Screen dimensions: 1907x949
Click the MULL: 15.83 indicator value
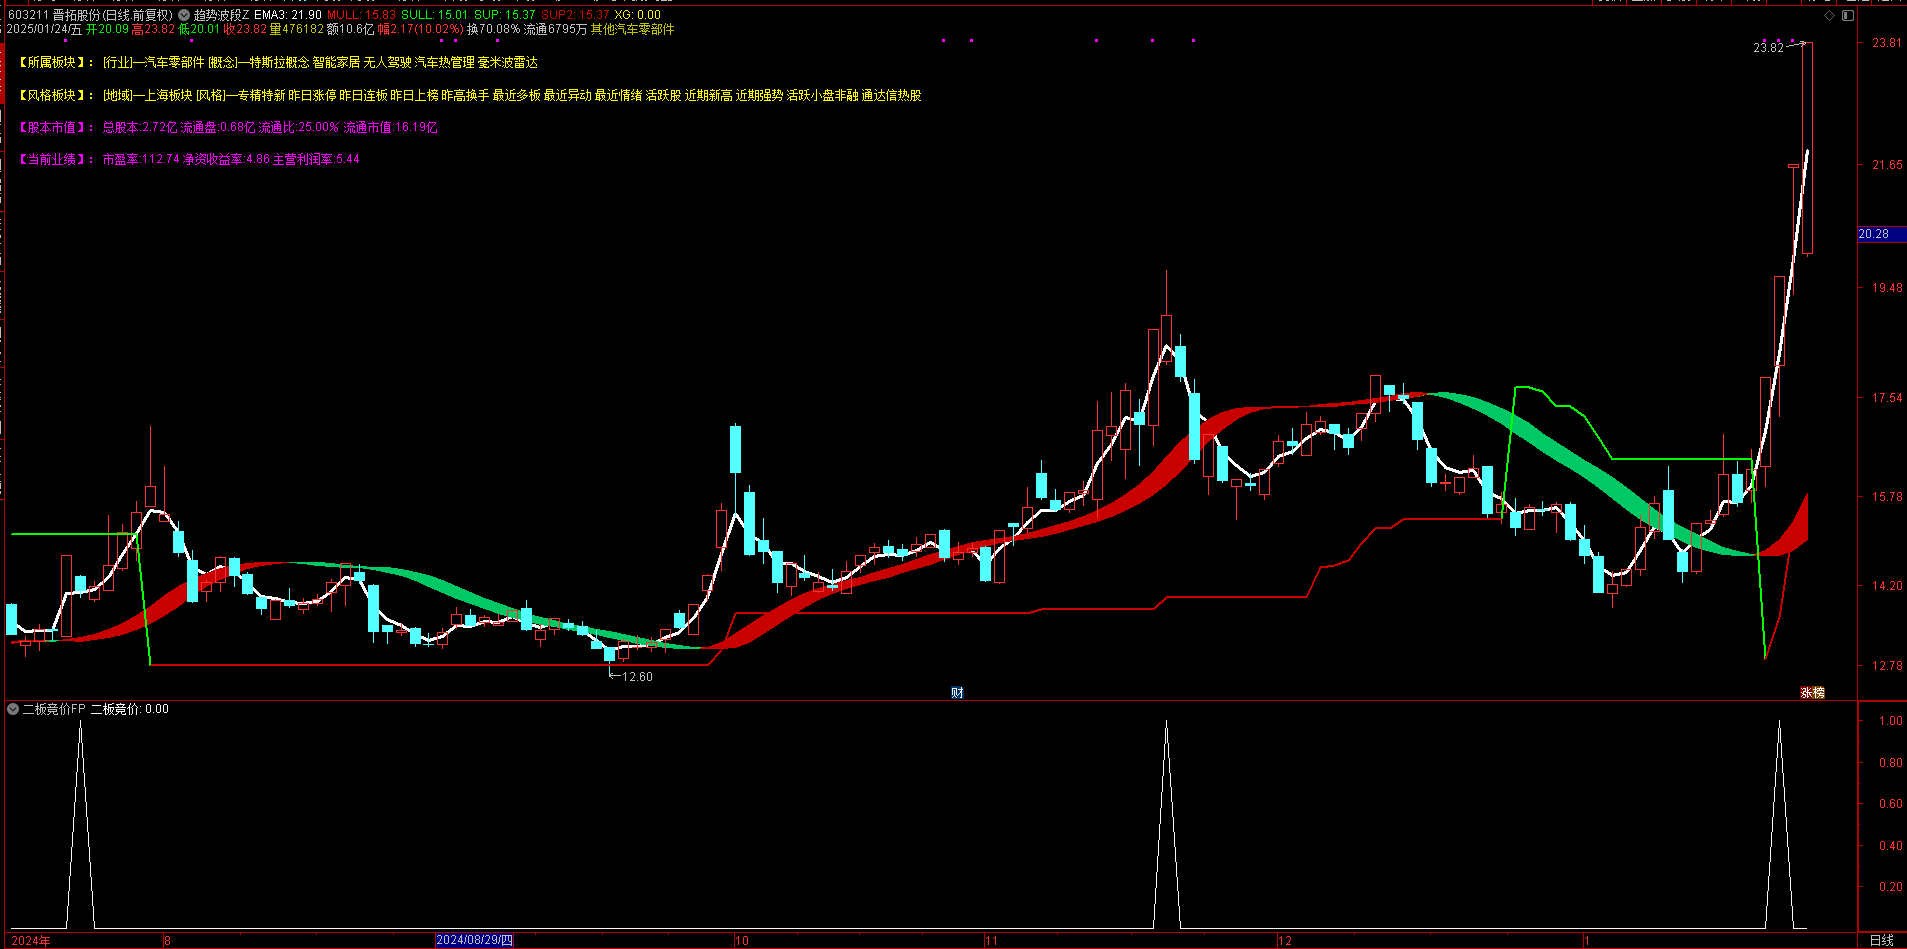(x=362, y=15)
